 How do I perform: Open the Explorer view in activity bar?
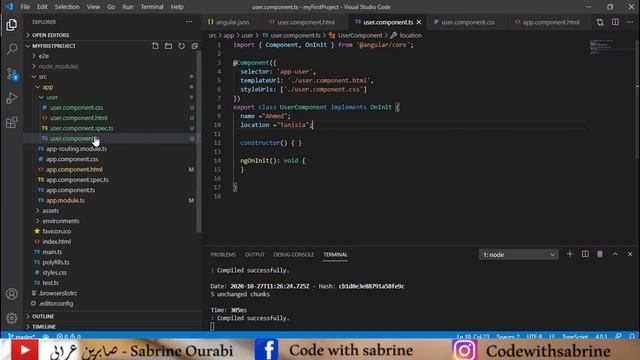tap(11, 25)
